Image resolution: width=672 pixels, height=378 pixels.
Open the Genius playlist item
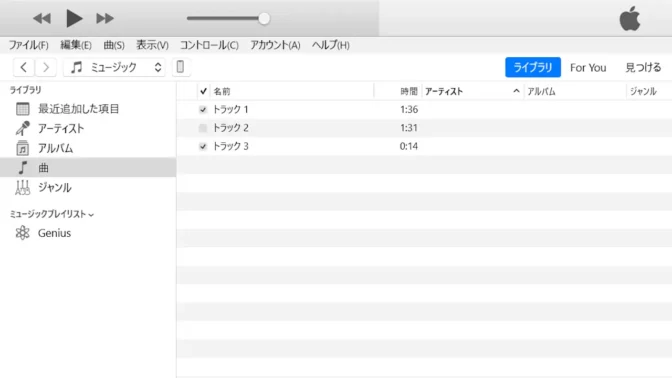pos(88,233)
